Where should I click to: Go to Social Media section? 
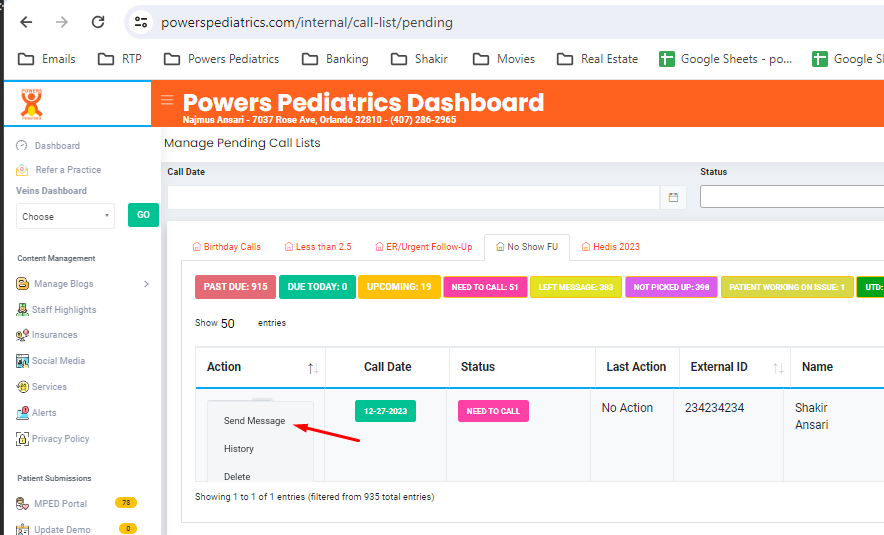tap(58, 361)
